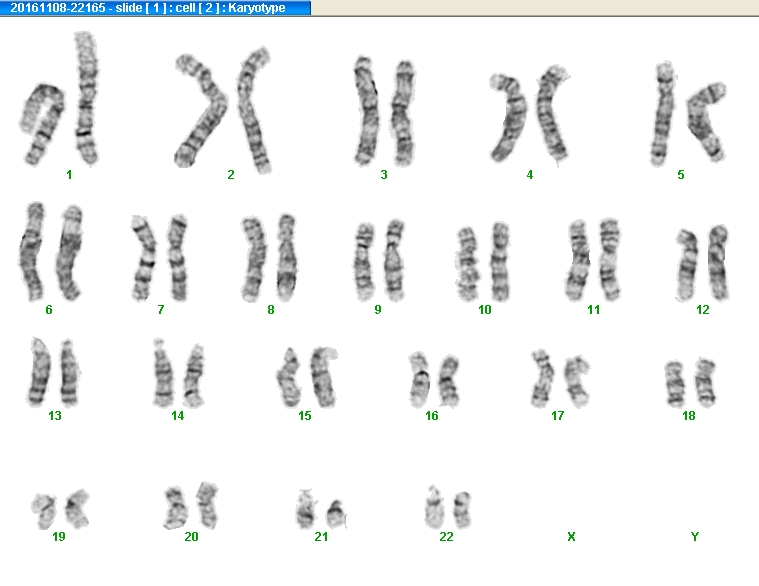Select the chromosome 17 pair image

[561, 378]
